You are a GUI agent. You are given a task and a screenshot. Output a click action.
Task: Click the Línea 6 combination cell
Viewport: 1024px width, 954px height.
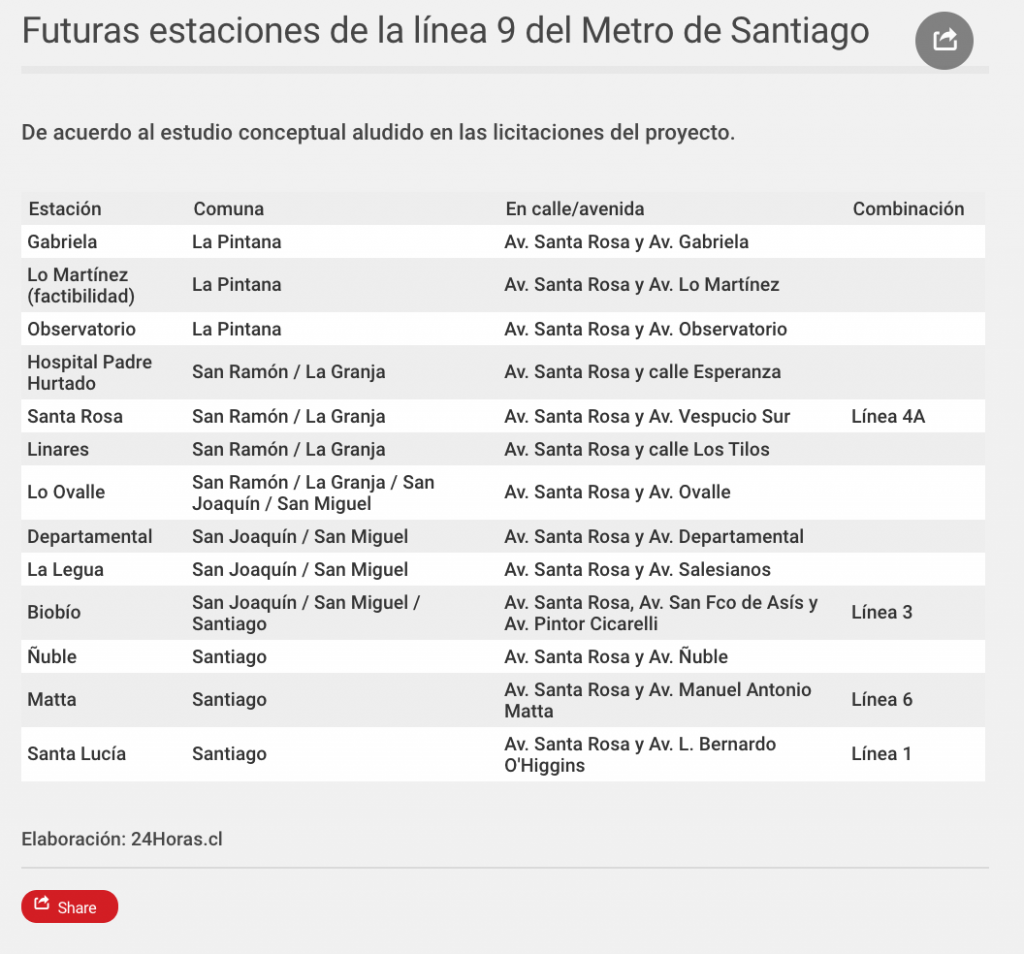(x=882, y=700)
